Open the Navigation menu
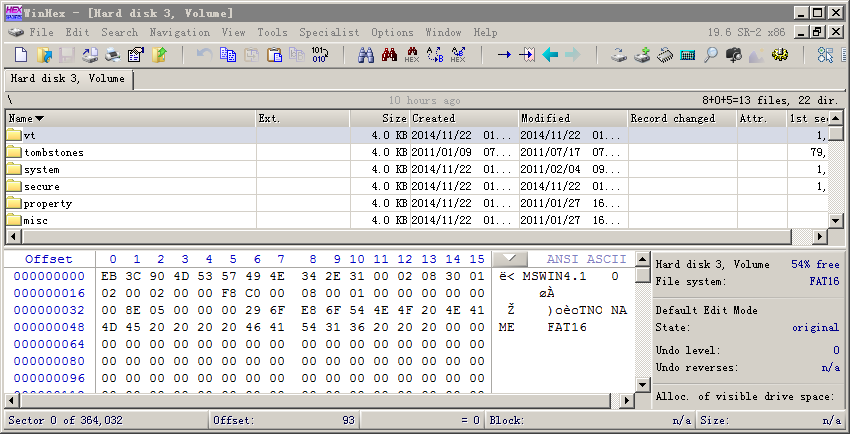Viewport: 850px width, 434px height. click(x=179, y=32)
